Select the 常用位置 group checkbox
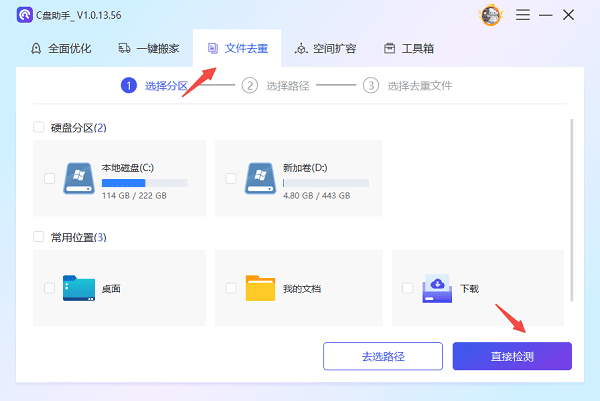The height and width of the screenshot is (401, 600). click(38, 237)
